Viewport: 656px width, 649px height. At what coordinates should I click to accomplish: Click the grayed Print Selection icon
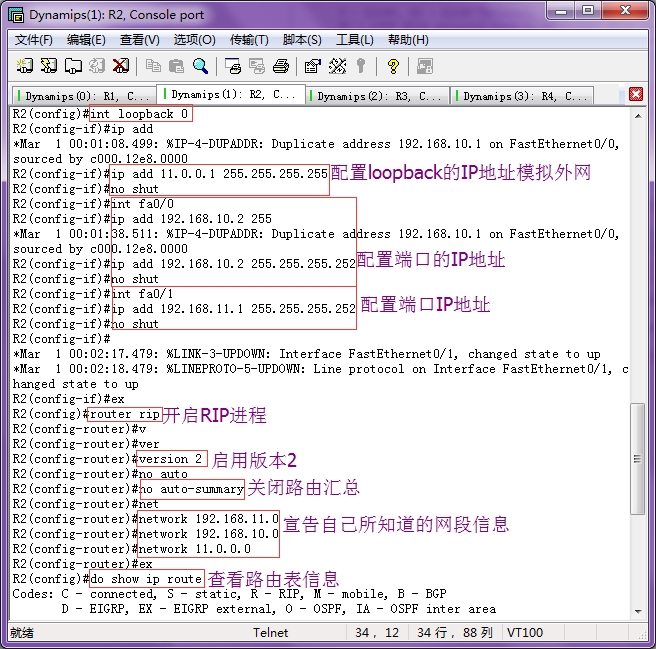[x=257, y=66]
